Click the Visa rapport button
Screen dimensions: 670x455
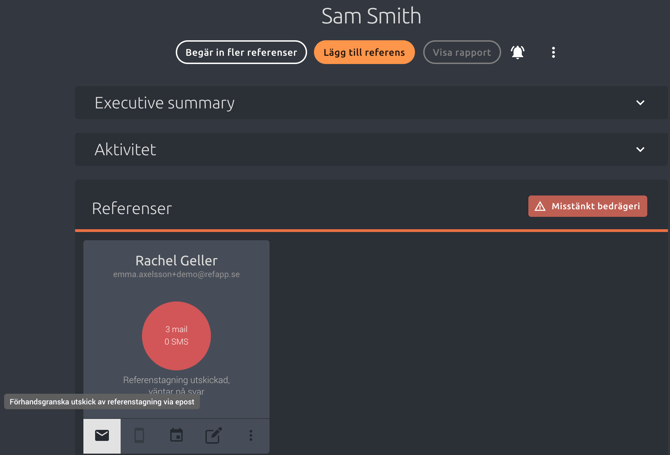click(462, 52)
